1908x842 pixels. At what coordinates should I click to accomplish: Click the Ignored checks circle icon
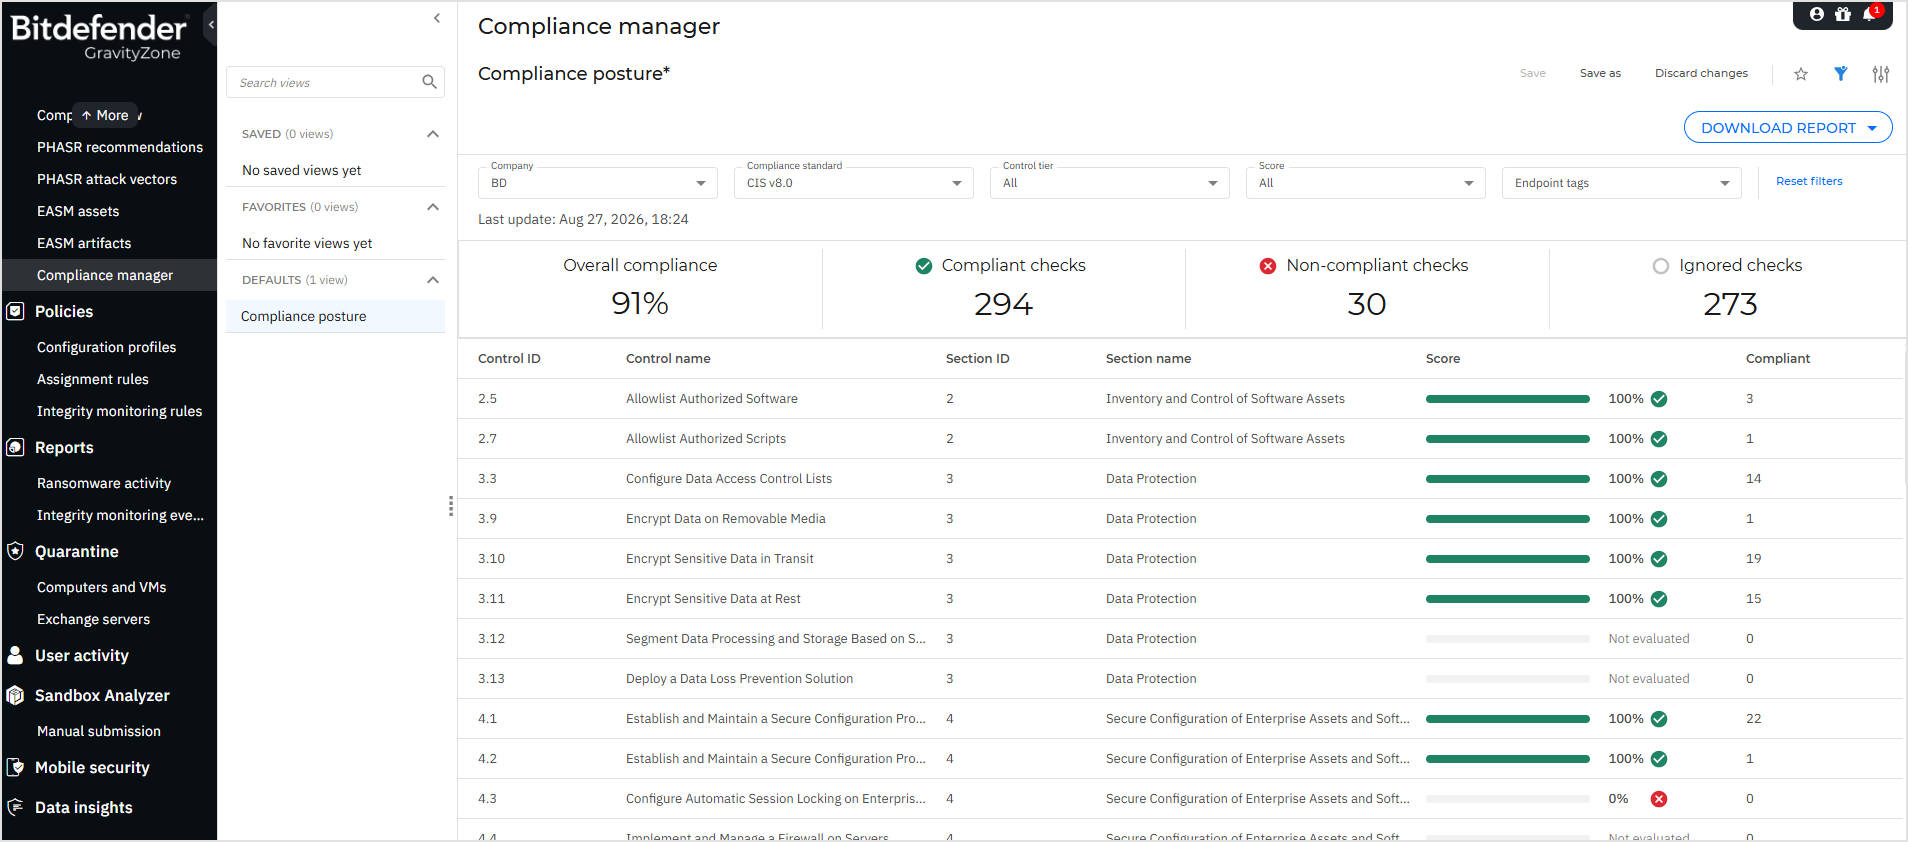[x=1661, y=266]
